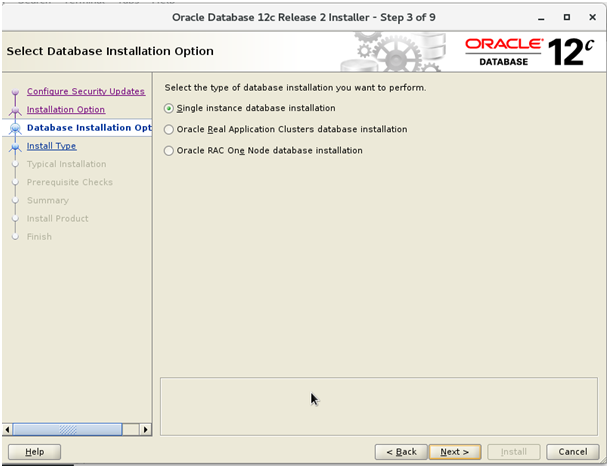Image resolution: width=609 pixels, height=468 pixels.
Task: Click step marker icon beside Configure Security Updates
Action: click(15, 93)
